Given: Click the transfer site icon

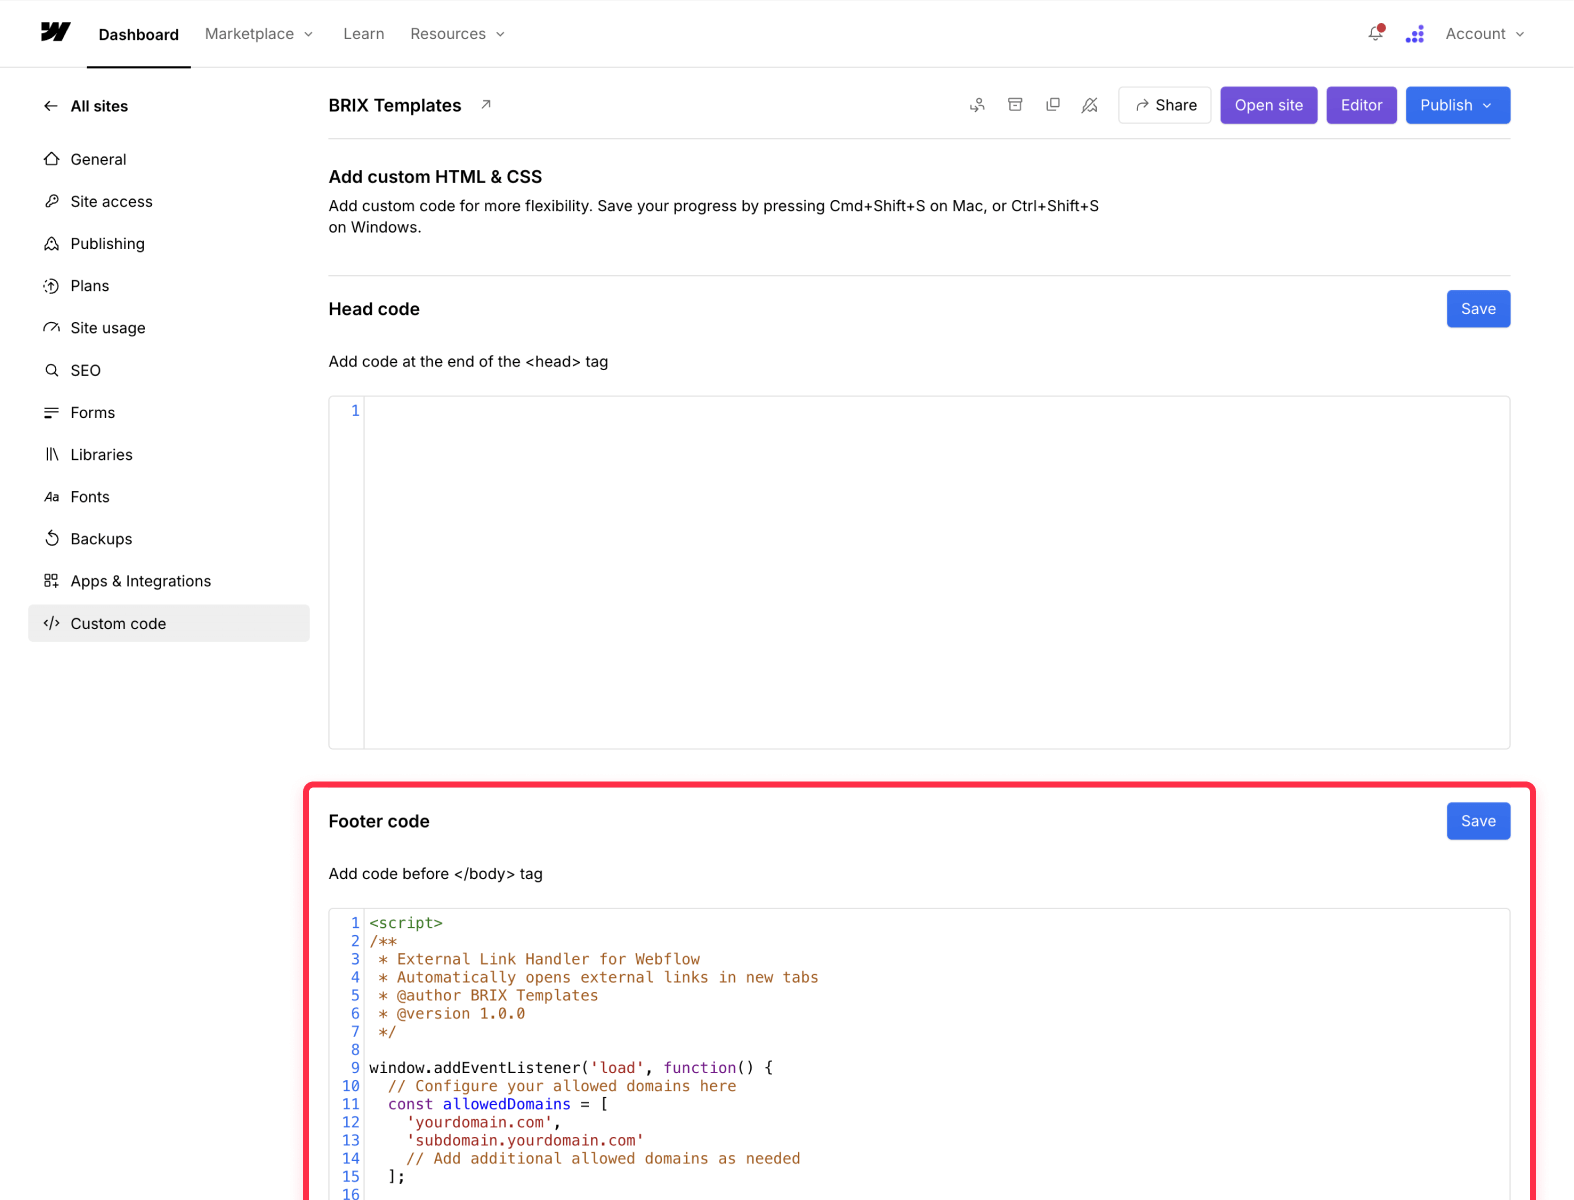Looking at the screenshot, I should pyautogui.click(x=977, y=105).
